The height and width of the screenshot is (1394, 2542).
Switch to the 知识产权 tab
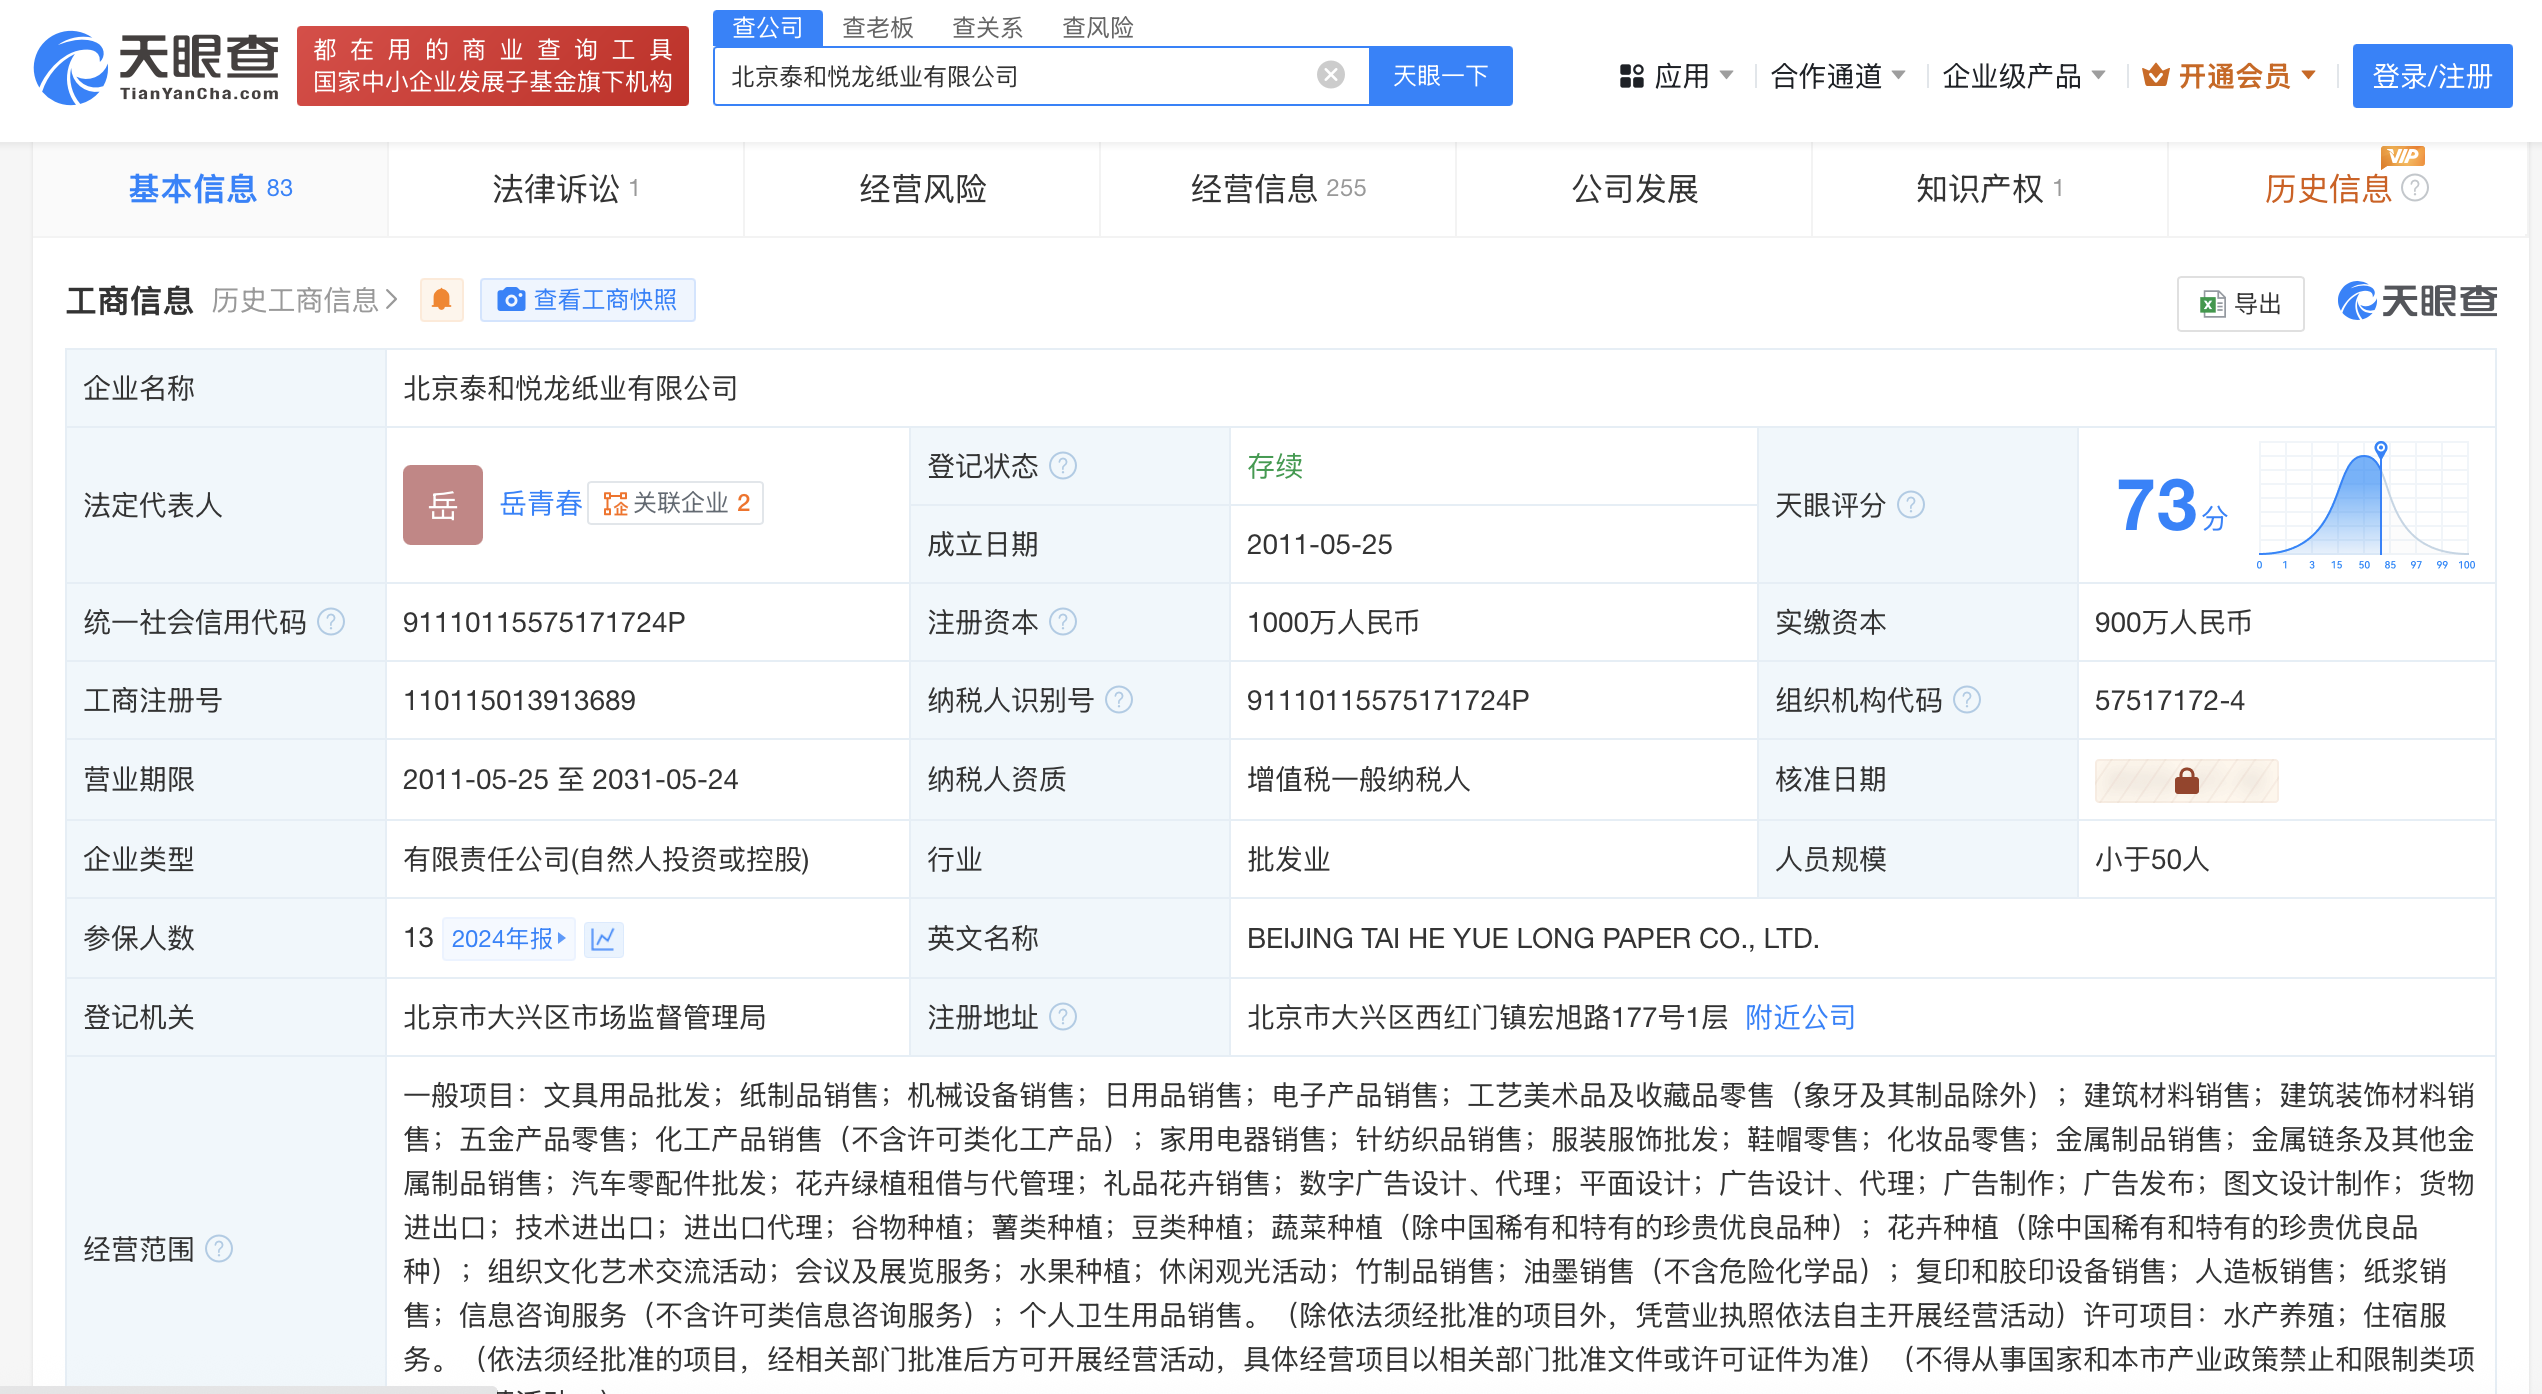click(x=1990, y=189)
